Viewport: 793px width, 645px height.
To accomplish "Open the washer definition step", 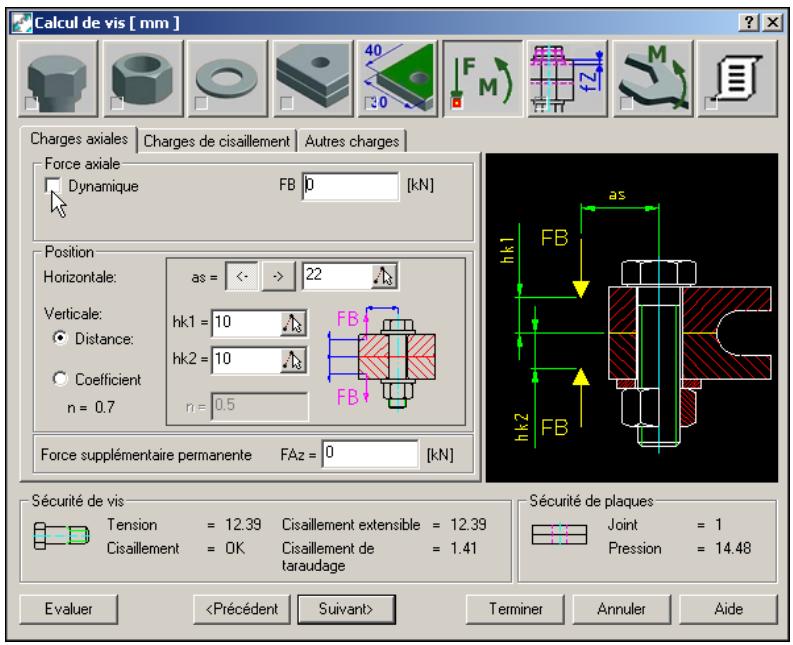I will (228, 79).
